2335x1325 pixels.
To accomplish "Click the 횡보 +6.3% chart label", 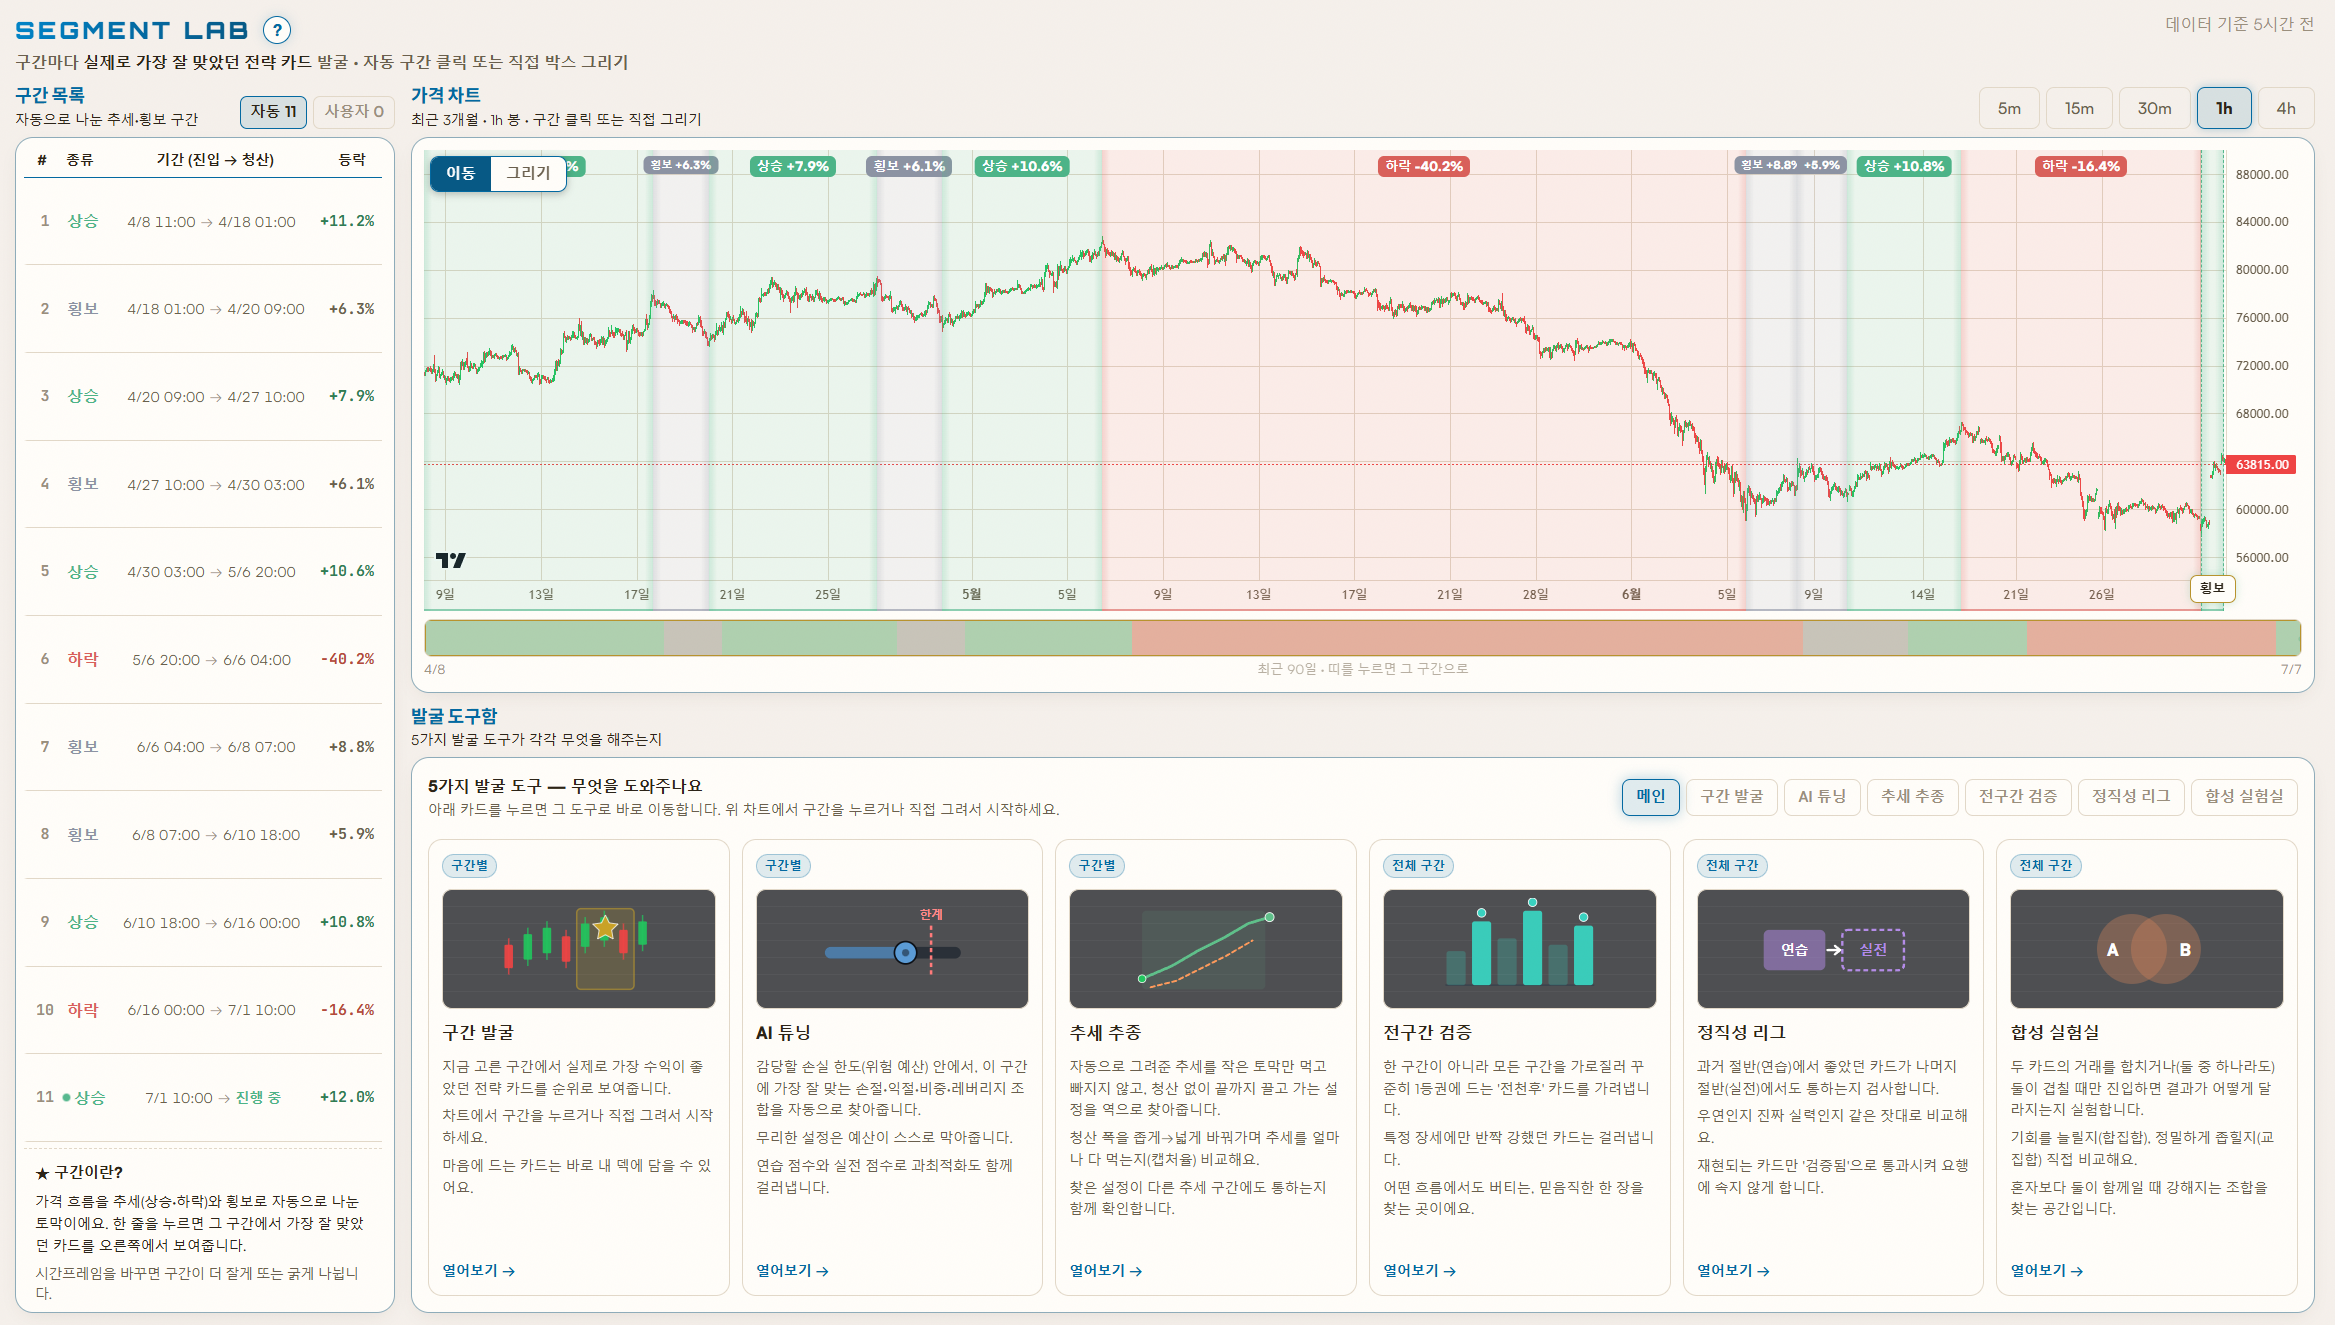I will [x=681, y=165].
